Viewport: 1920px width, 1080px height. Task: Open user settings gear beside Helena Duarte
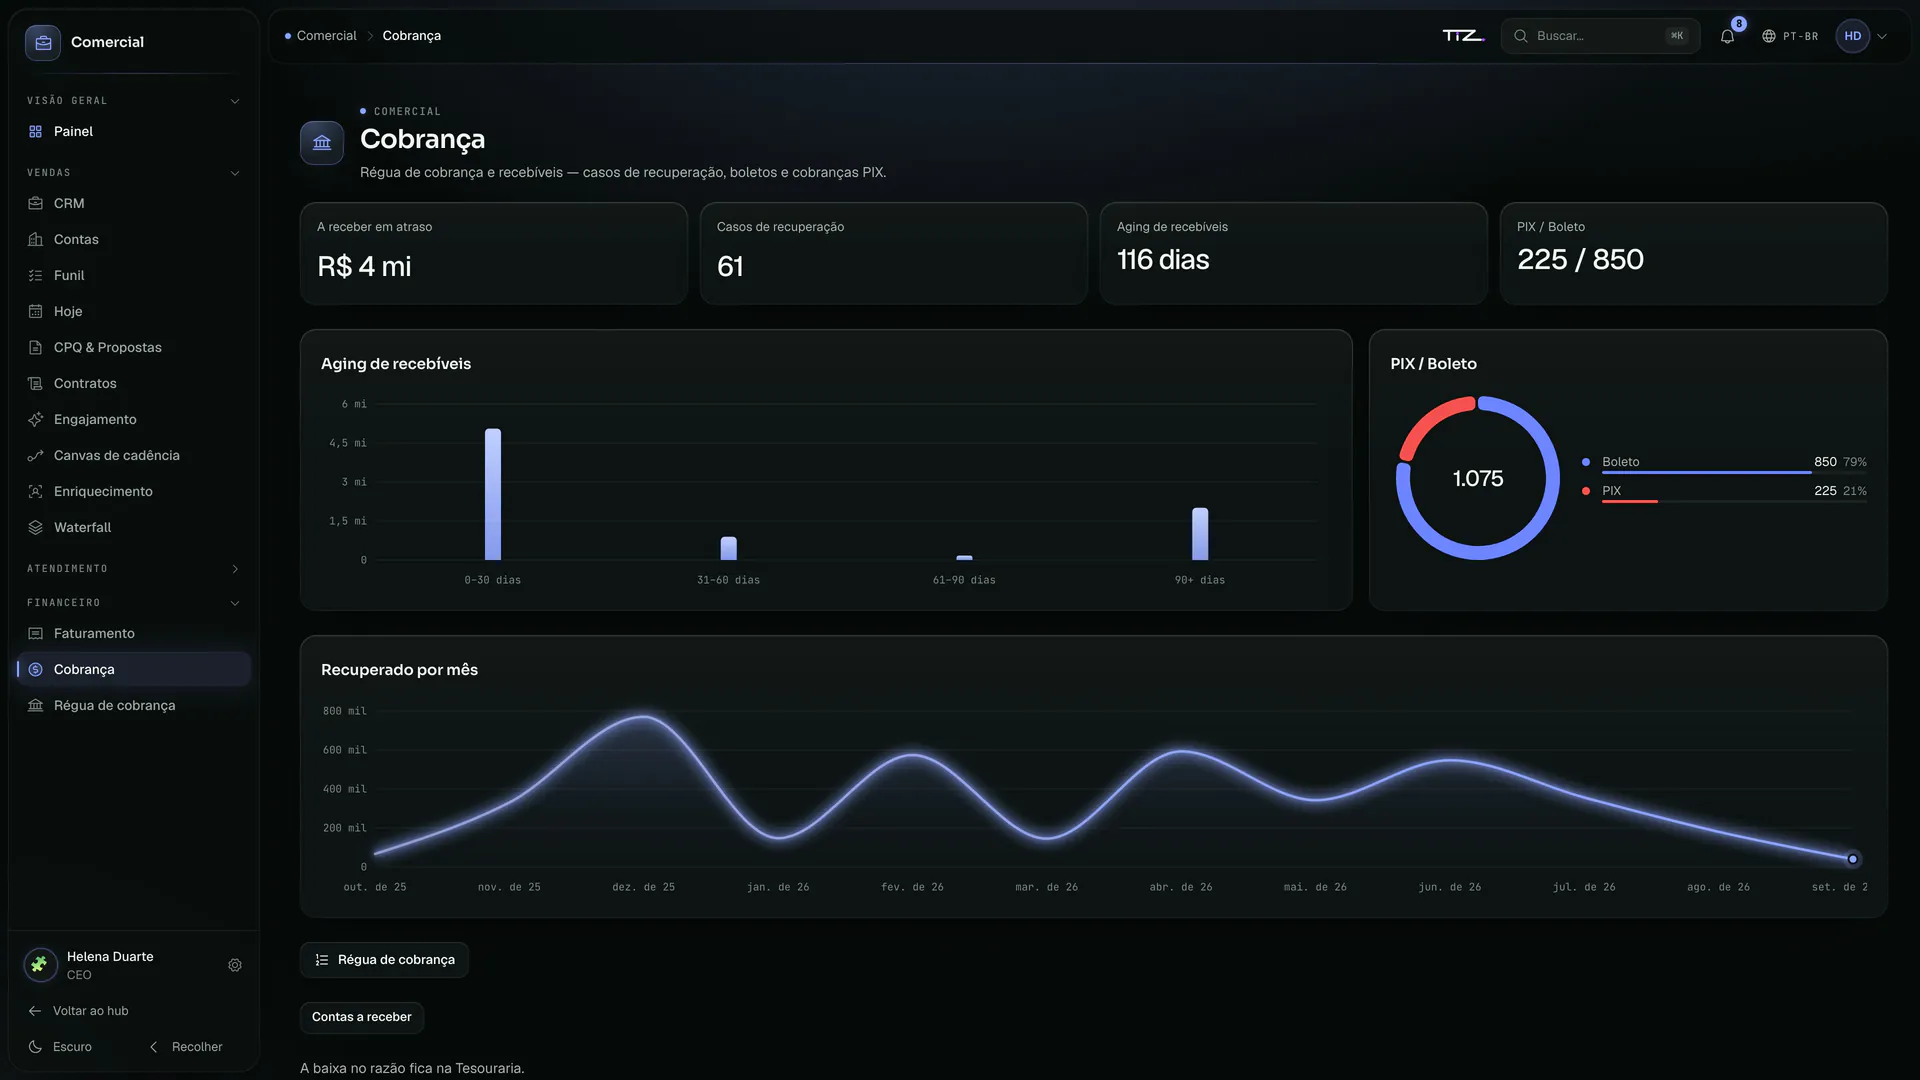tap(235, 965)
